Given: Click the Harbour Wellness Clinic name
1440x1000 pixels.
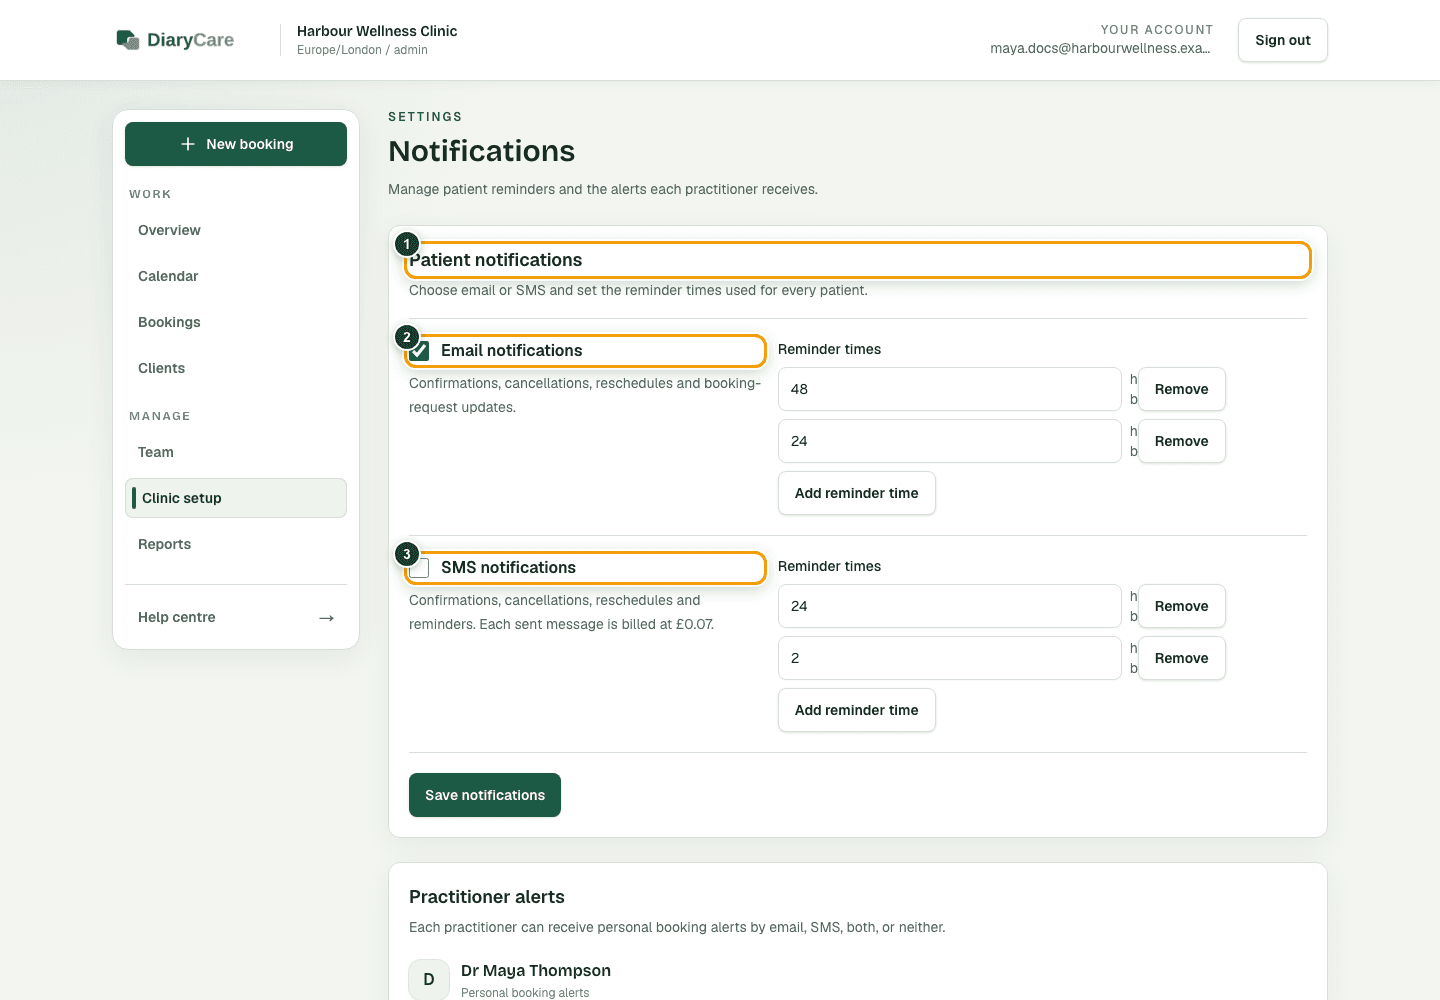Looking at the screenshot, I should pyautogui.click(x=377, y=31).
